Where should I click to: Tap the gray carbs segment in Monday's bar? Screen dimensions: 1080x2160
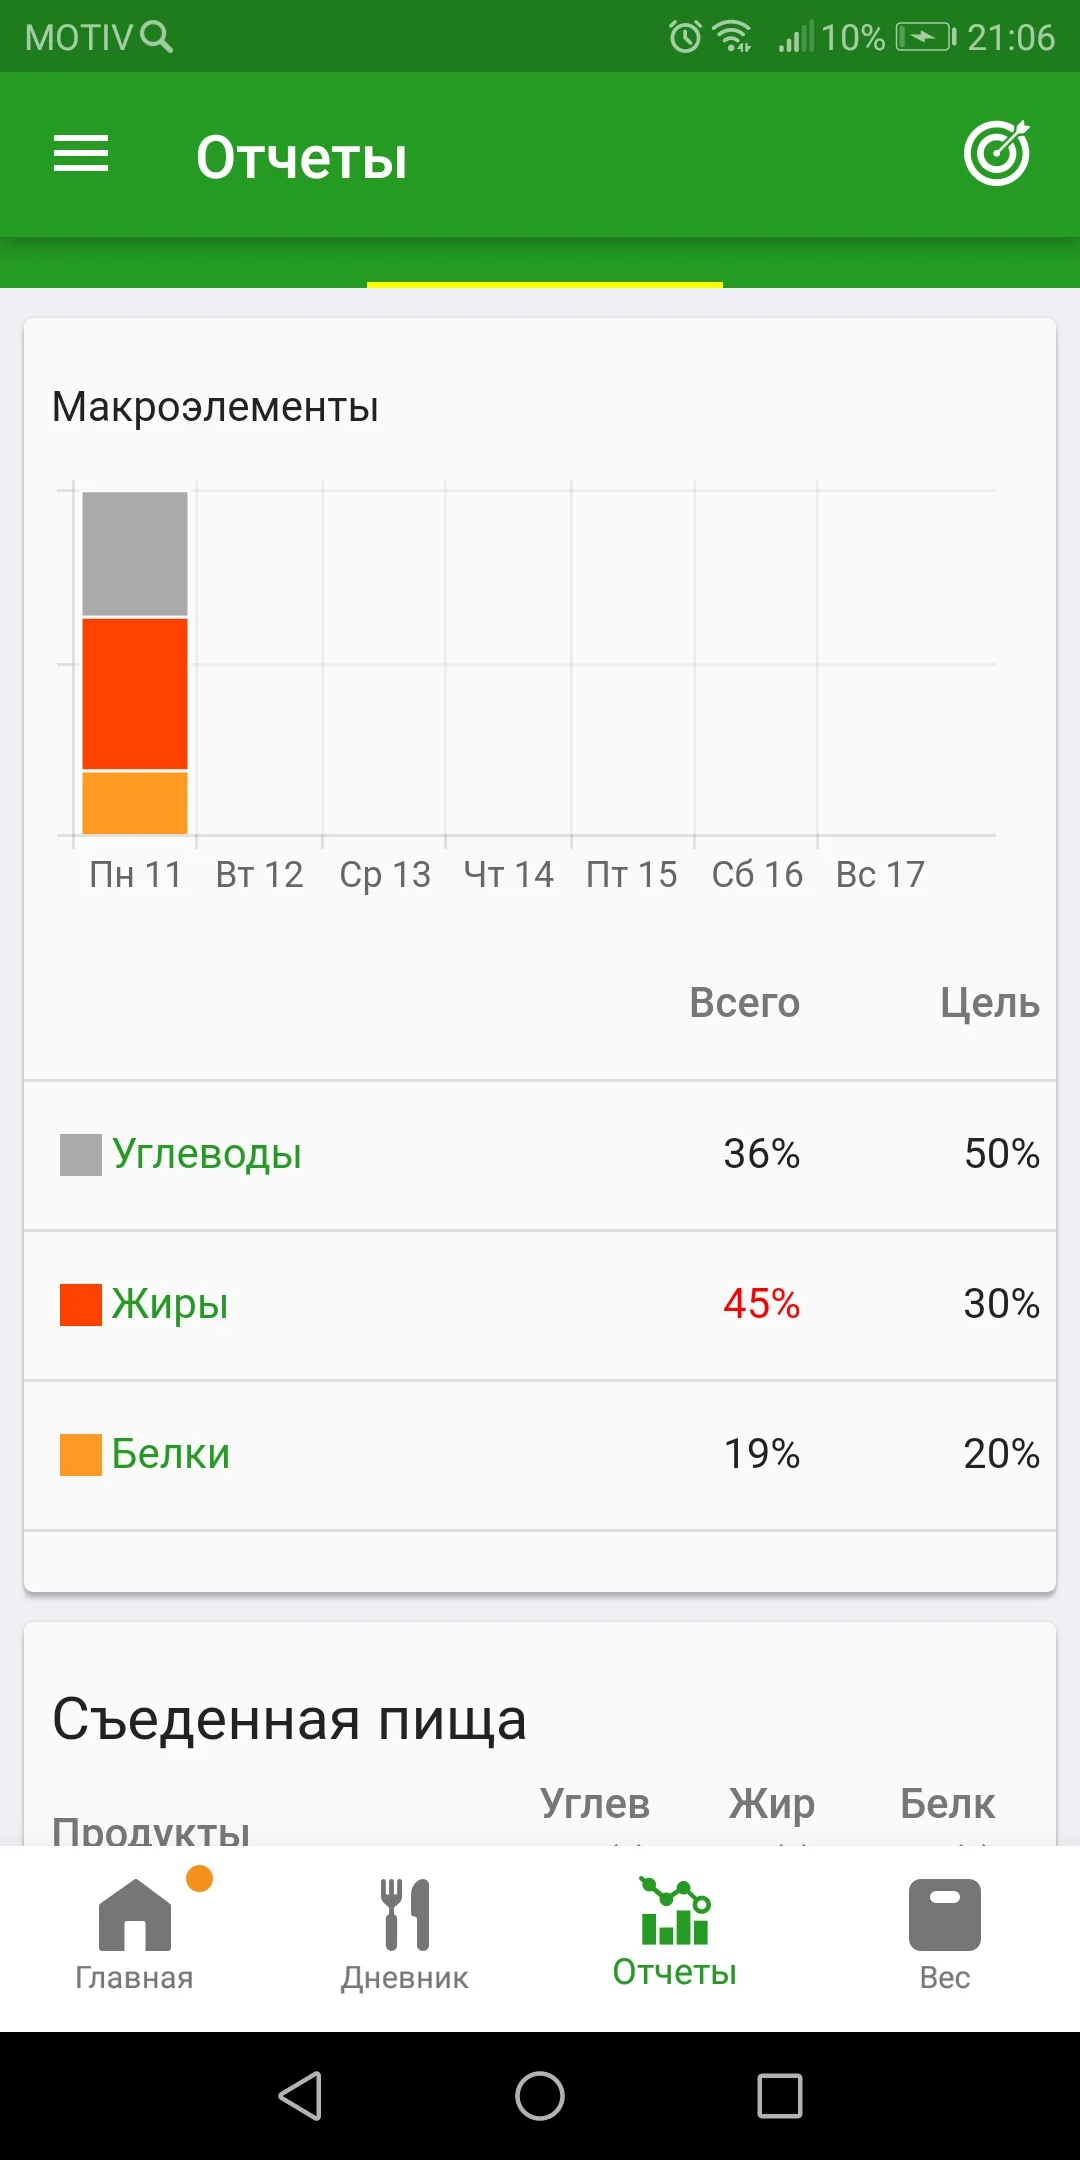(135, 553)
